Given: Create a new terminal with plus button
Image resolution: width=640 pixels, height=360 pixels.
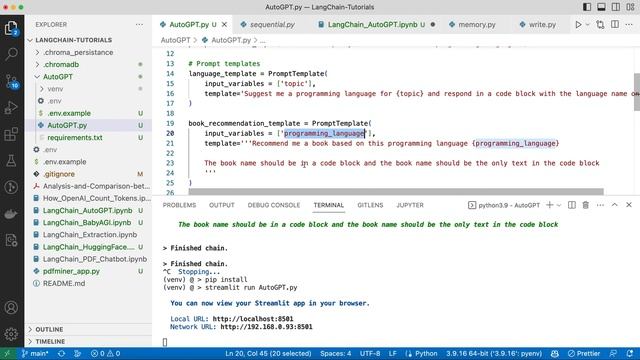Looking at the screenshot, I should (x=549, y=205).
